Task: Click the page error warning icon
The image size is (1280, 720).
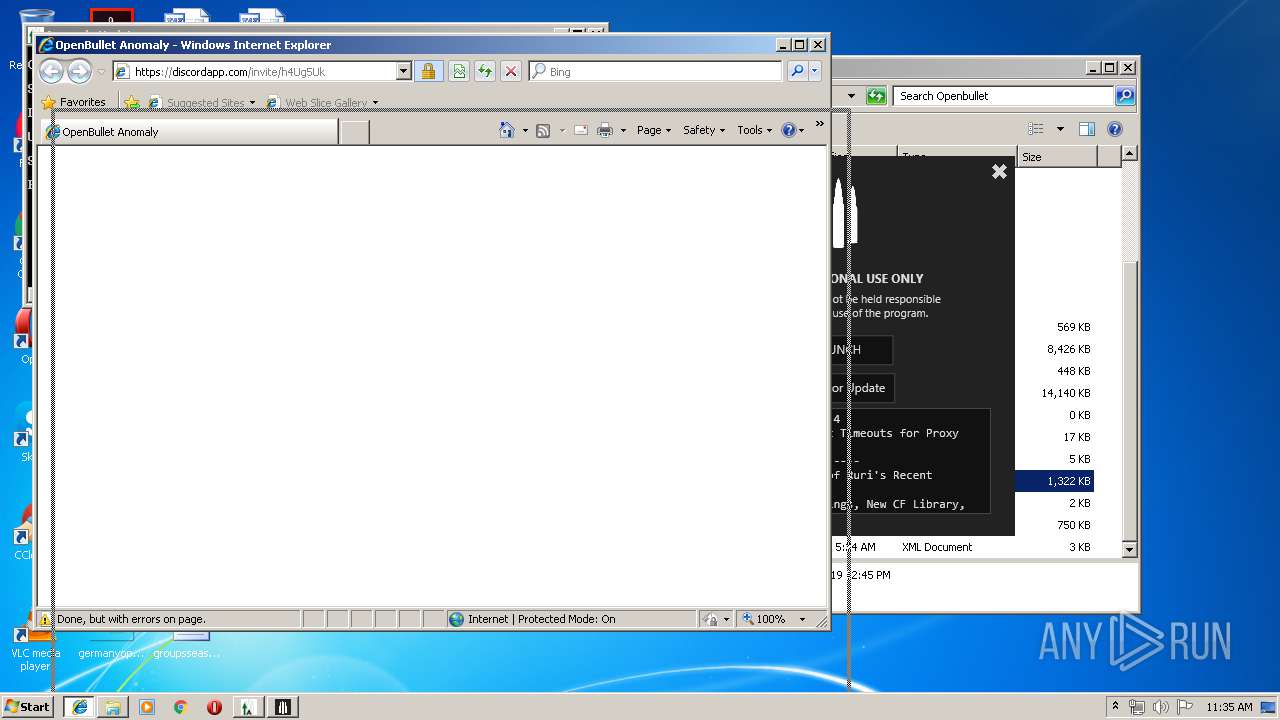Action: [x=45, y=619]
